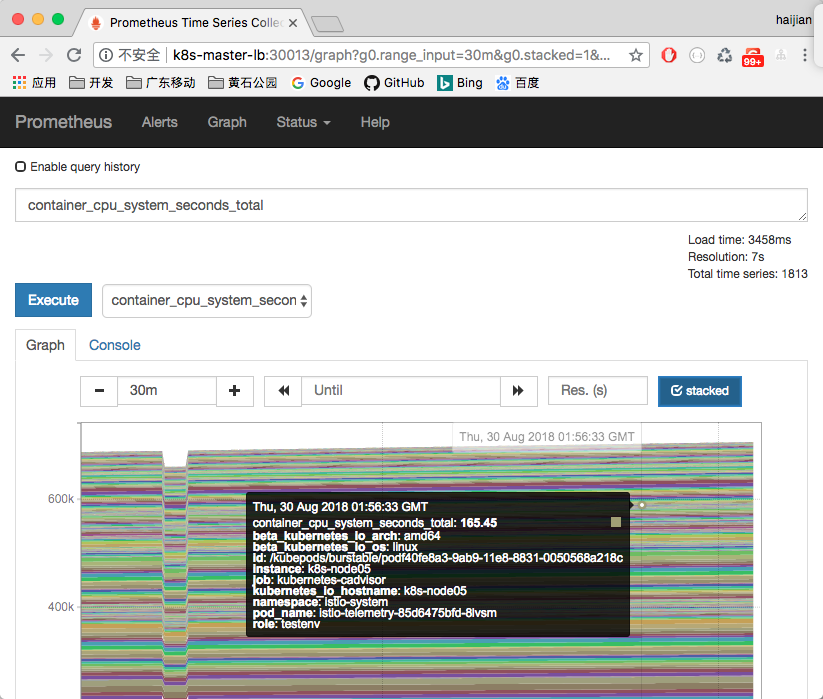823x699 pixels.
Task: Select the Graph tab
Action: click(x=45, y=345)
